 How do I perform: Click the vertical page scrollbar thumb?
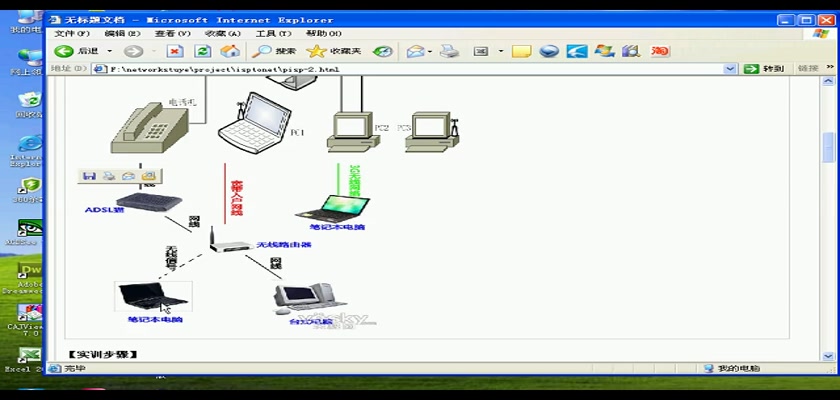(x=827, y=146)
